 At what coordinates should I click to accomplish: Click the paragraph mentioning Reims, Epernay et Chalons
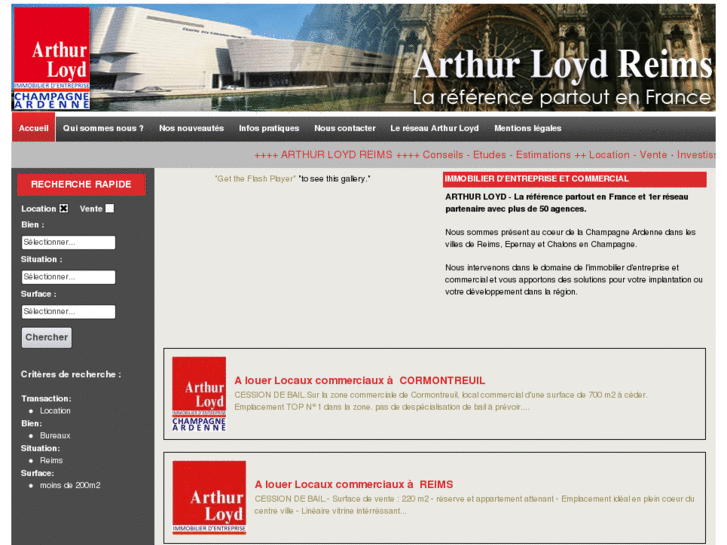570,238
